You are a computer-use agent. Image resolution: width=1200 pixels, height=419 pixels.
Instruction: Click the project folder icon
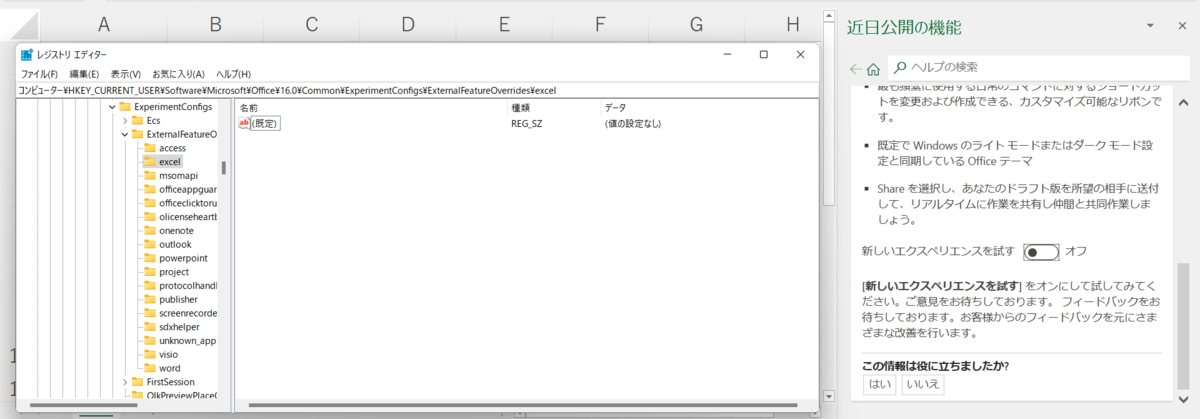pos(150,272)
